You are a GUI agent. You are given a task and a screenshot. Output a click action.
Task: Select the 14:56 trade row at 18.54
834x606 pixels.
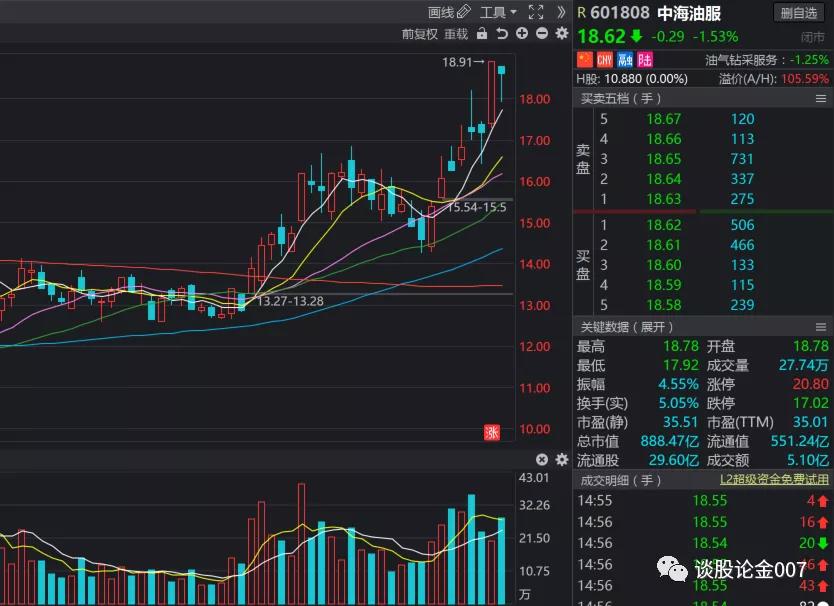click(703, 543)
